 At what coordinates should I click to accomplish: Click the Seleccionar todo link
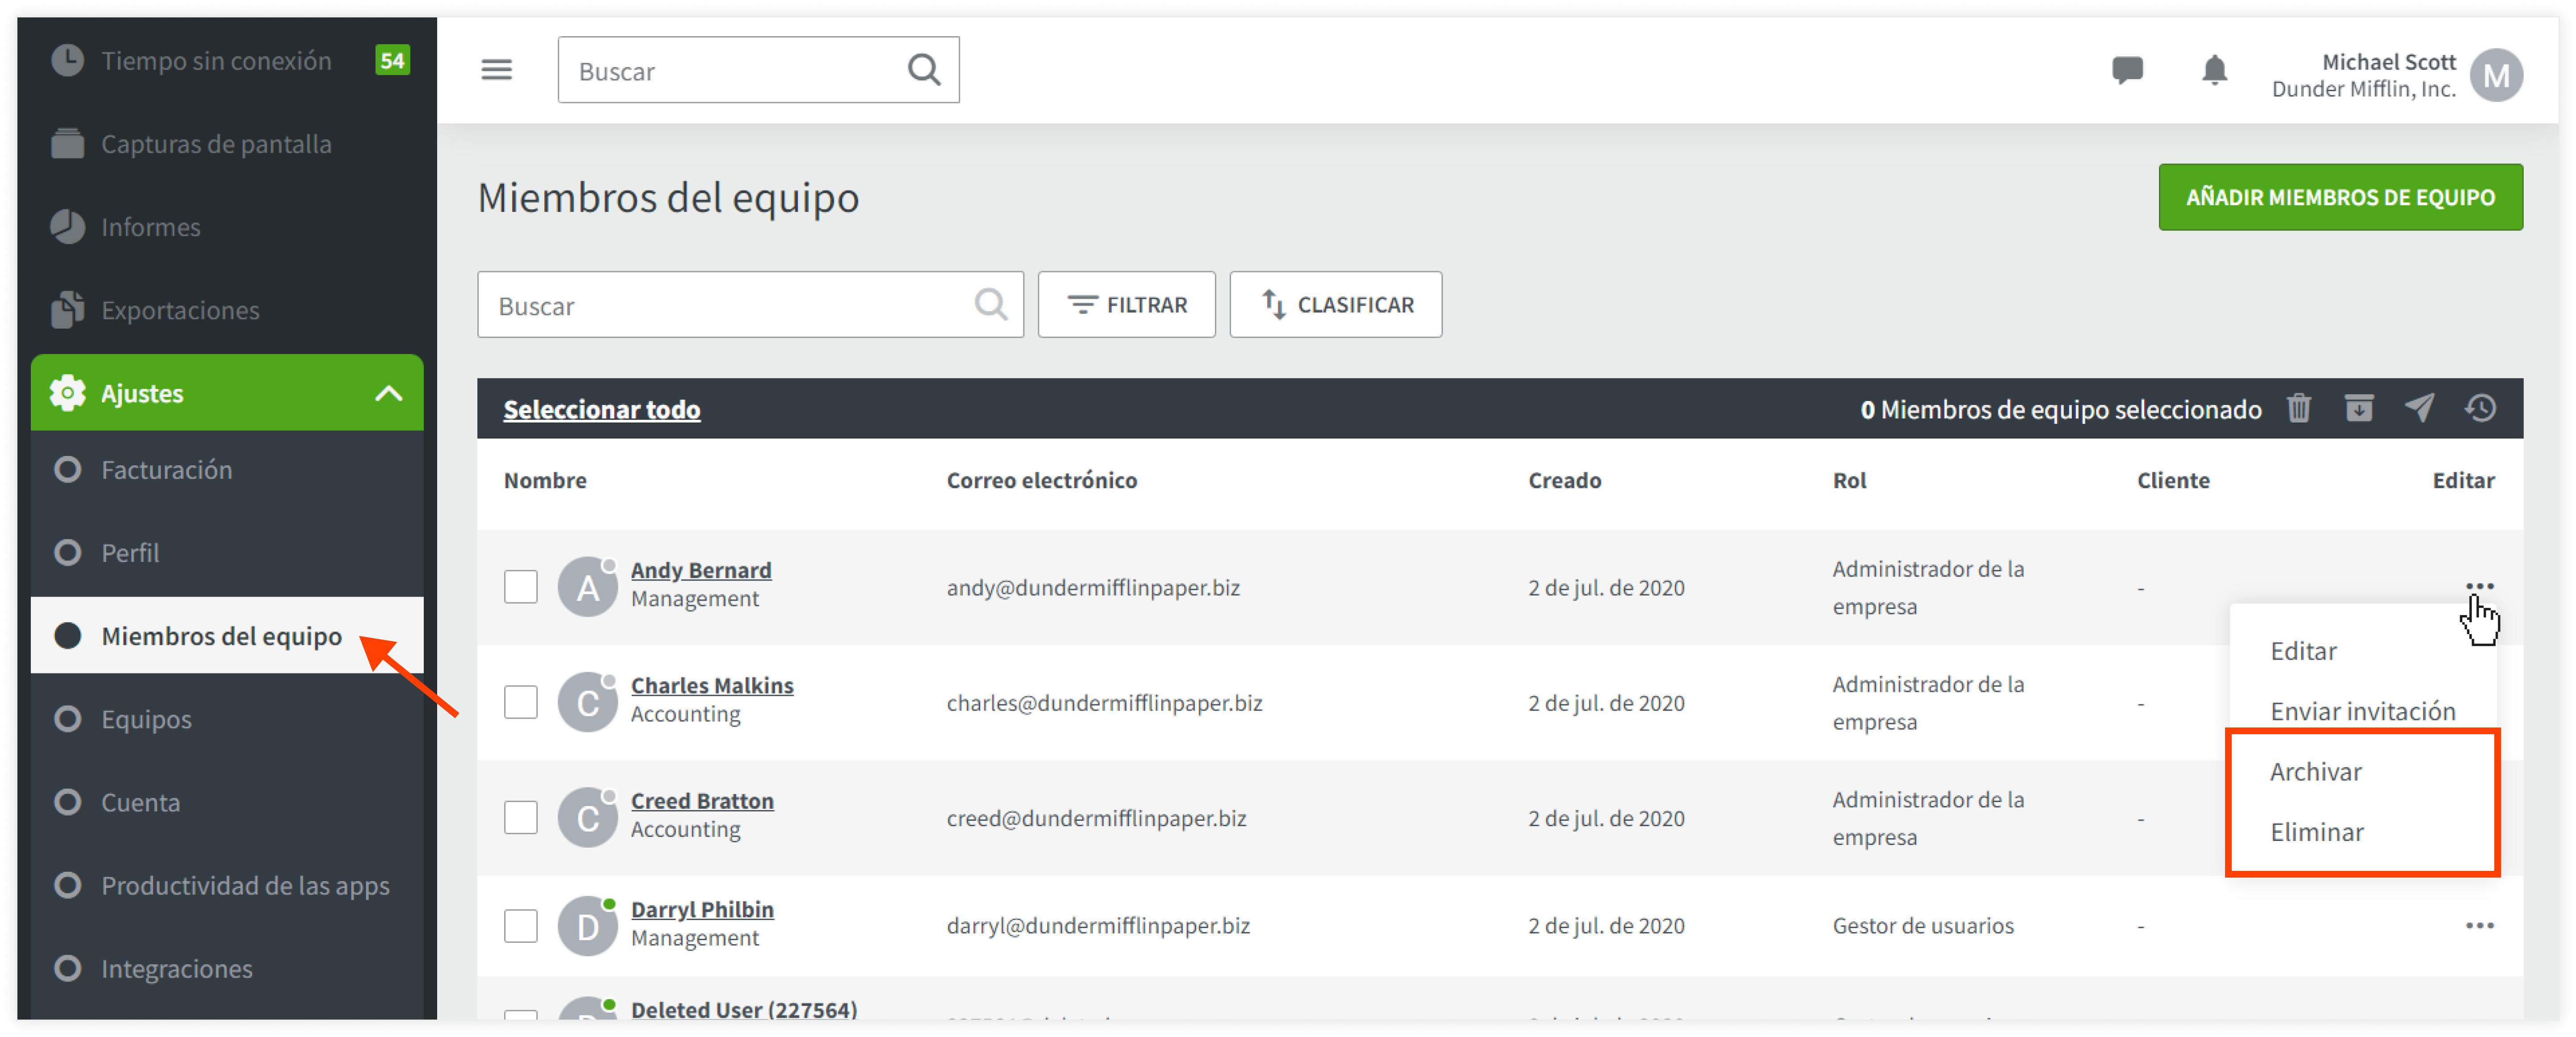pyautogui.click(x=601, y=409)
